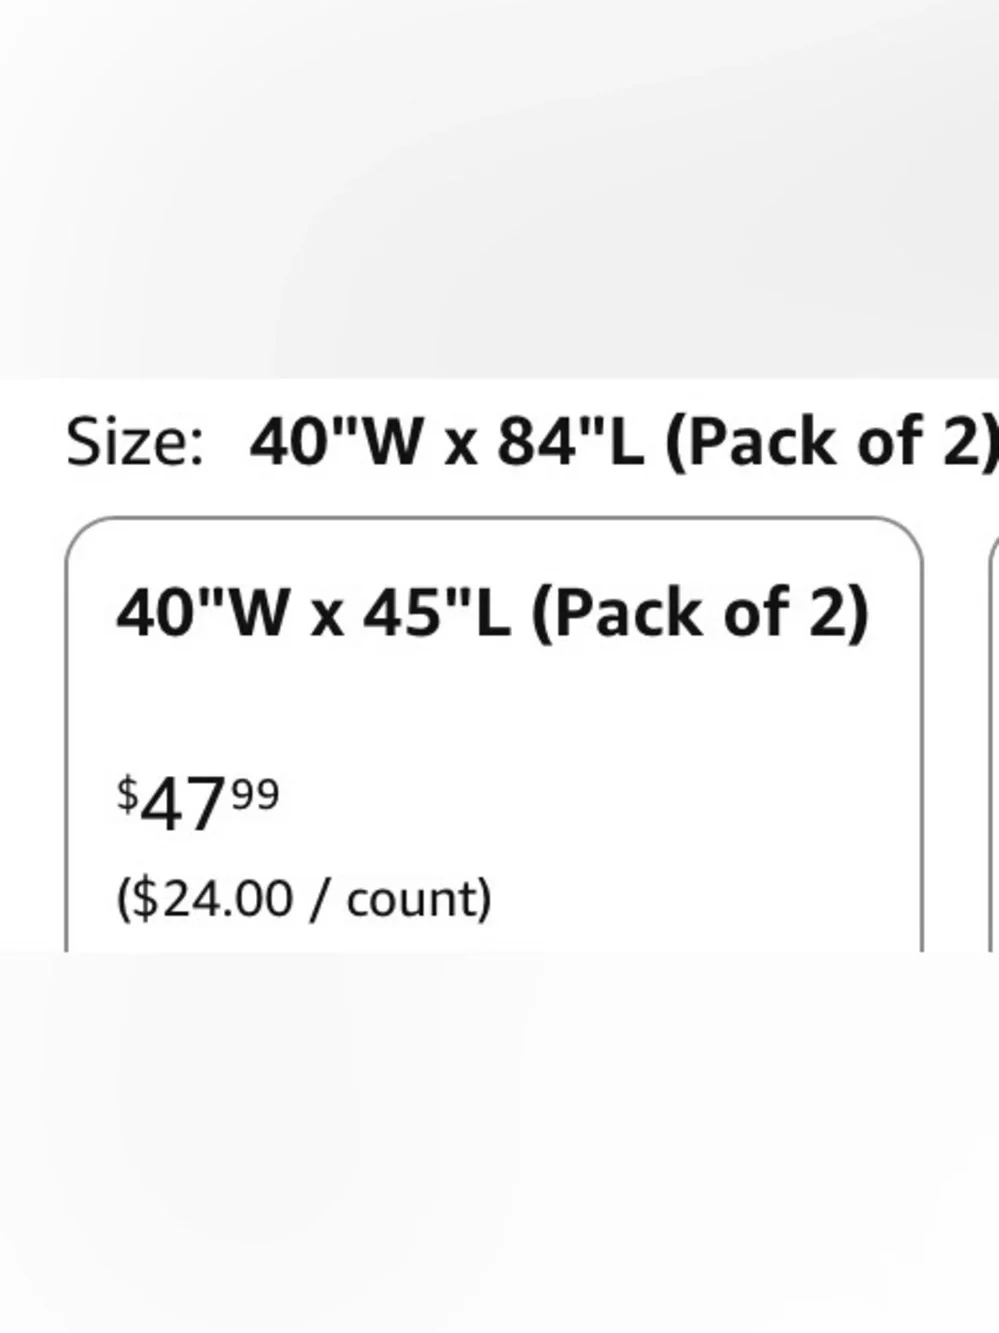This screenshot has width=999, height=1333.
Task: Click the large 47 digits of the price
Action: 183,806
